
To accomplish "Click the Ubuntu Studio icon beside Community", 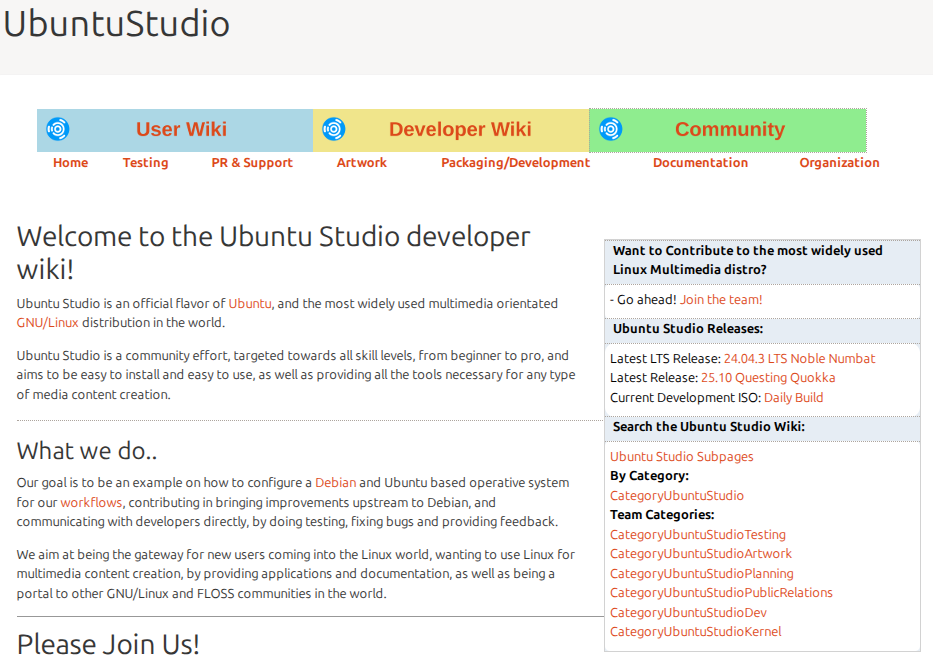I will click(610, 129).
